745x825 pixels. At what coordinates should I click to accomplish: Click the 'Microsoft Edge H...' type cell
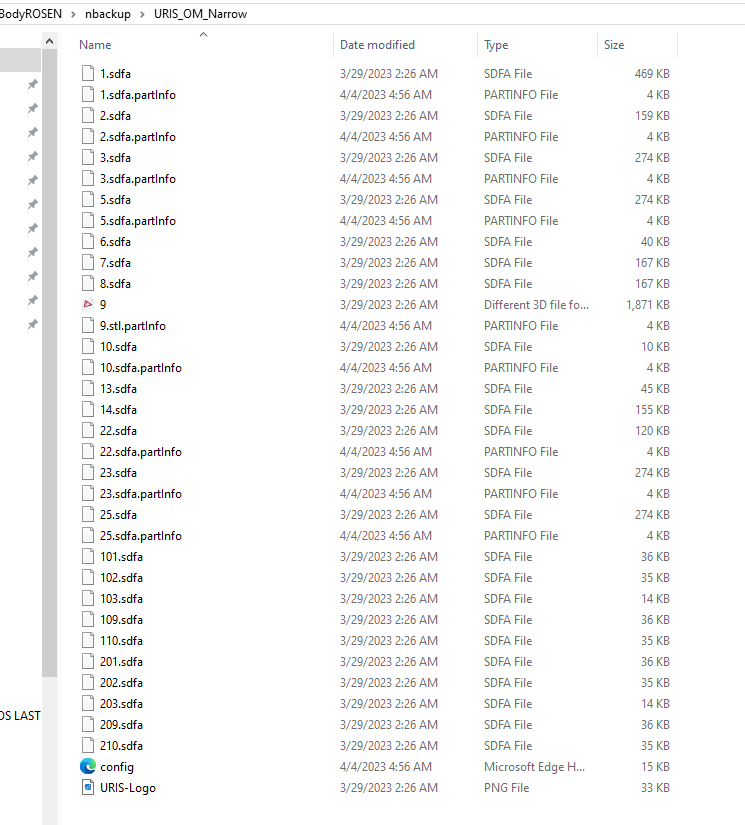click(x=535, y=767)
